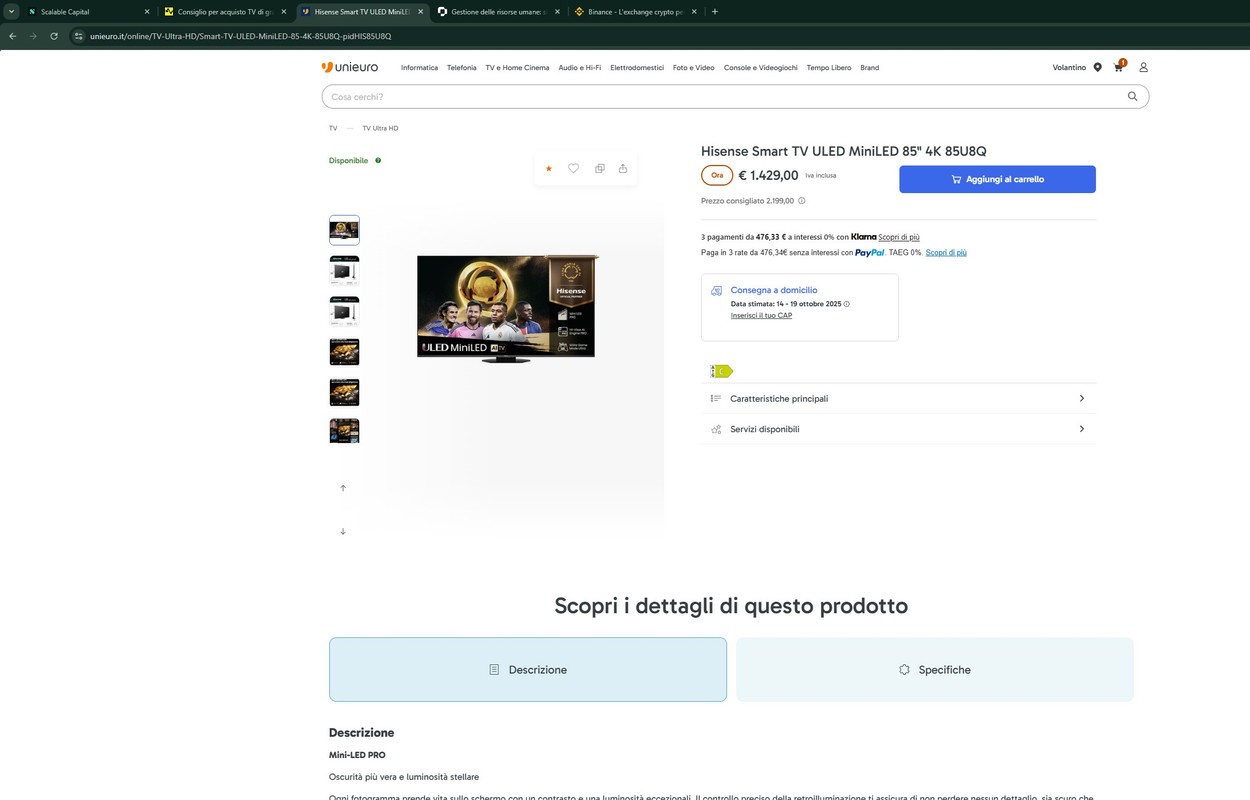
Task: Click Inserisci il tuo CAP link
Action: point(761,315)
